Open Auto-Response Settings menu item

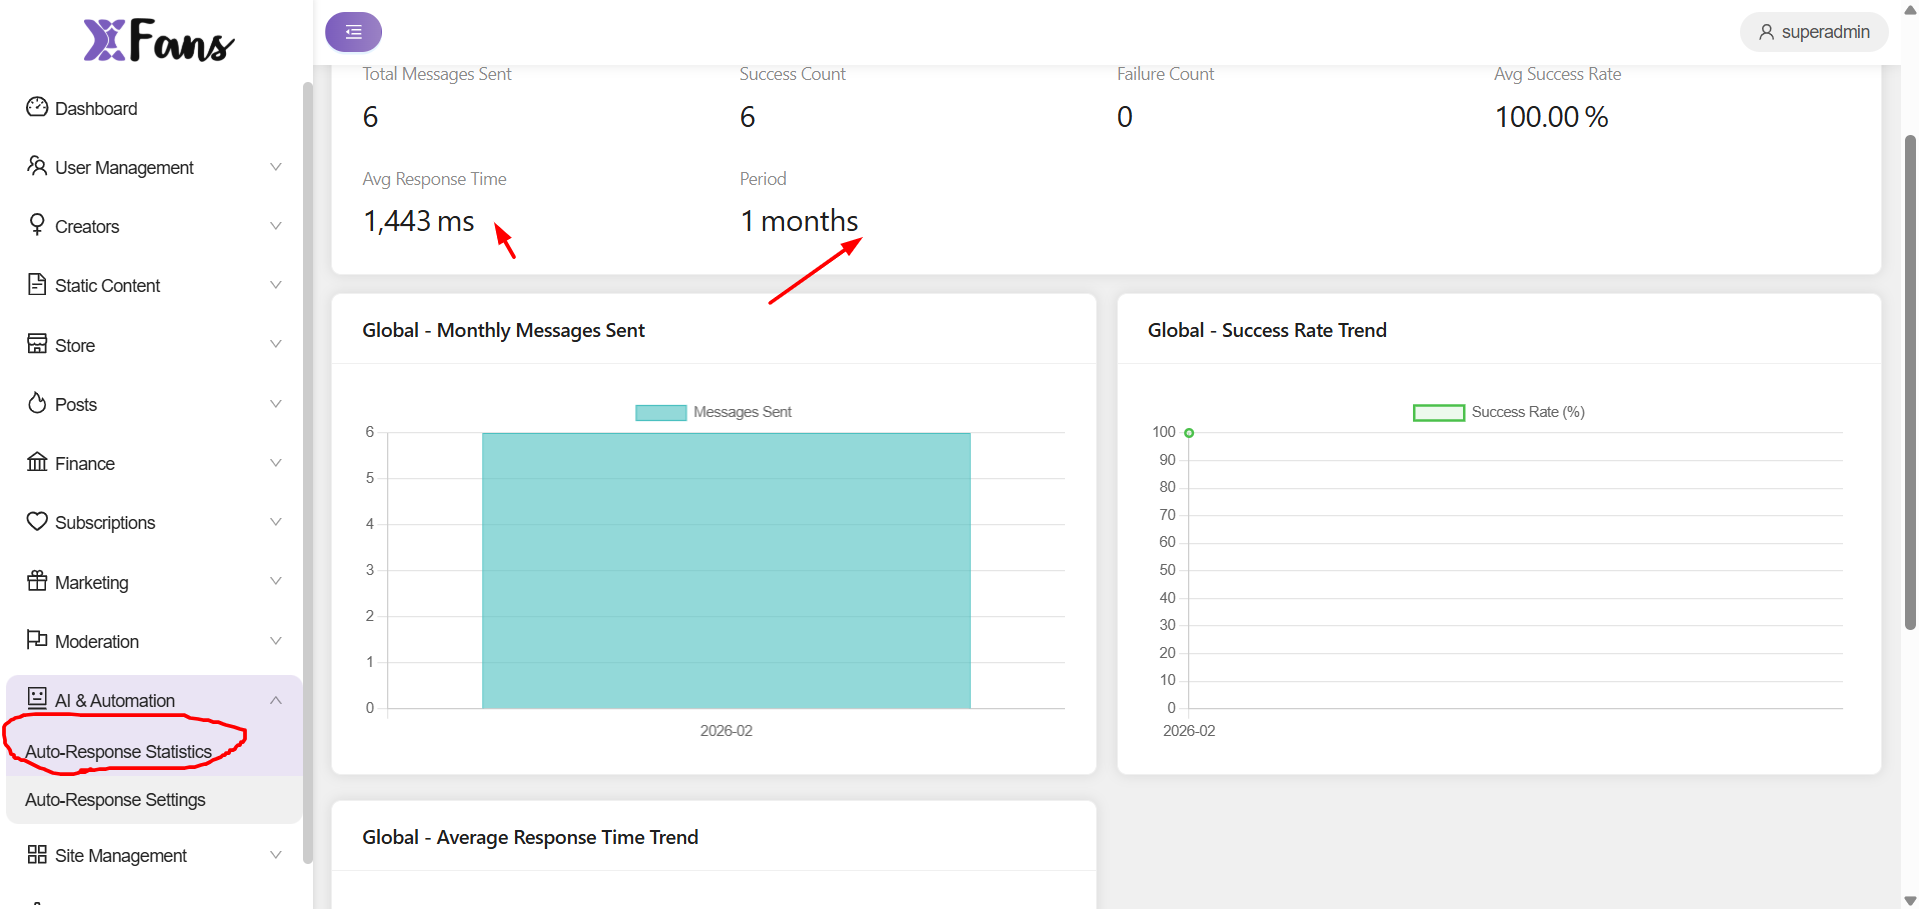click(115, 800)
